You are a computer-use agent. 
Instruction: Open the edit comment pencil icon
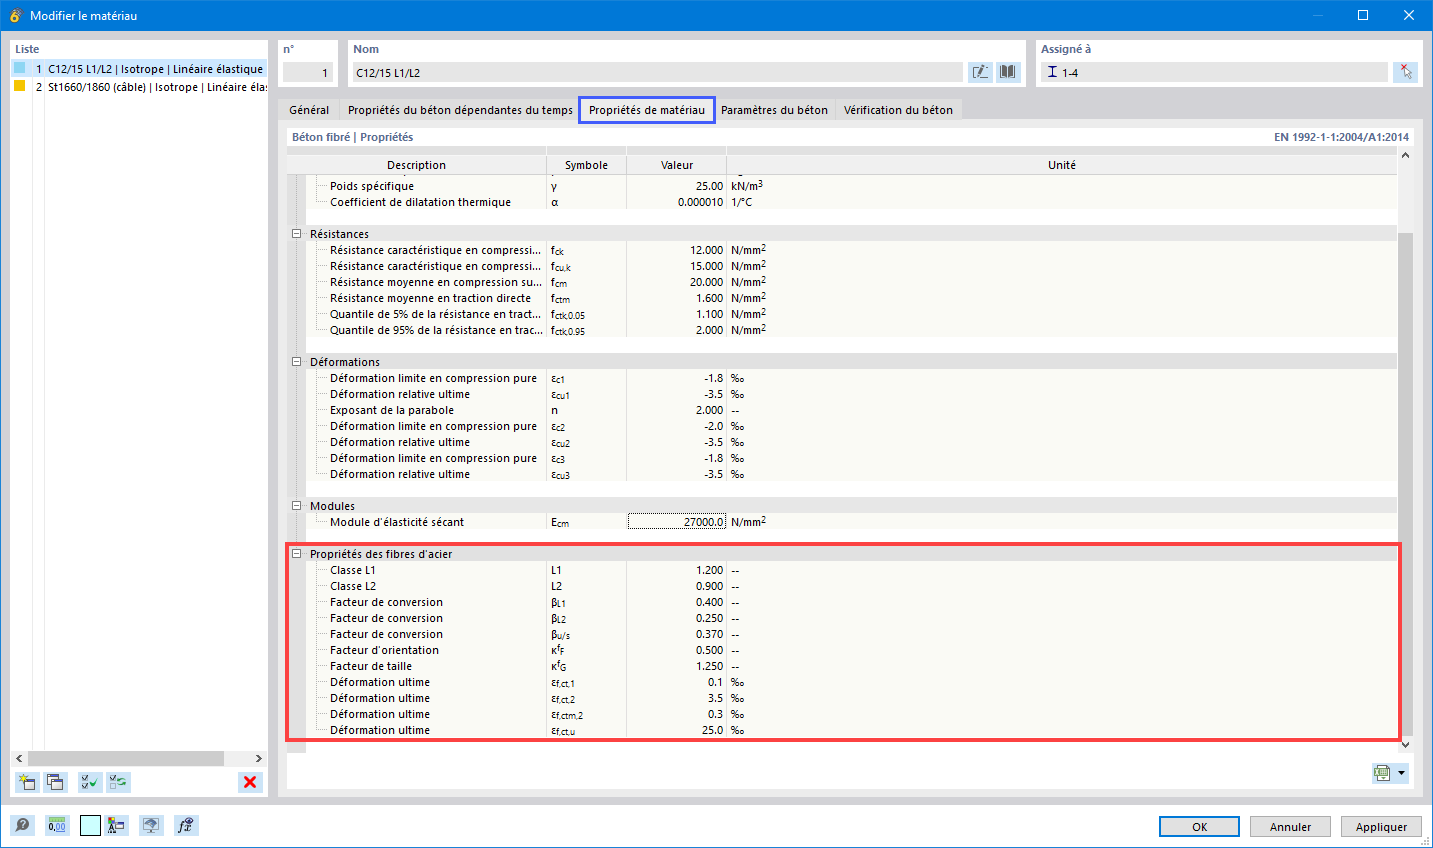(980, 71)
